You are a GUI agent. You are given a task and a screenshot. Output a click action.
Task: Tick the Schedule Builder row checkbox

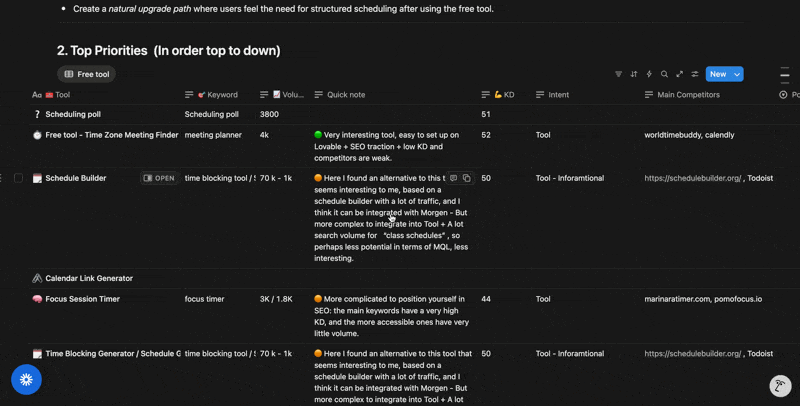click(x=18, y=179)
